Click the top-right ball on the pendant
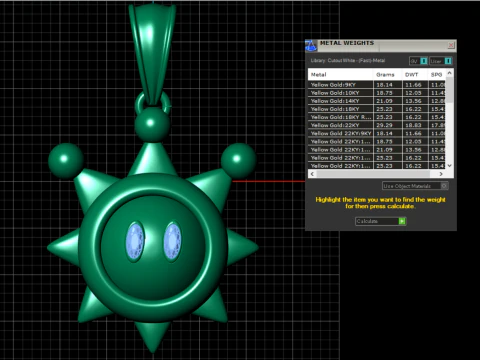The height and width of the screenshot is (360, 480). tap(238, 160)
